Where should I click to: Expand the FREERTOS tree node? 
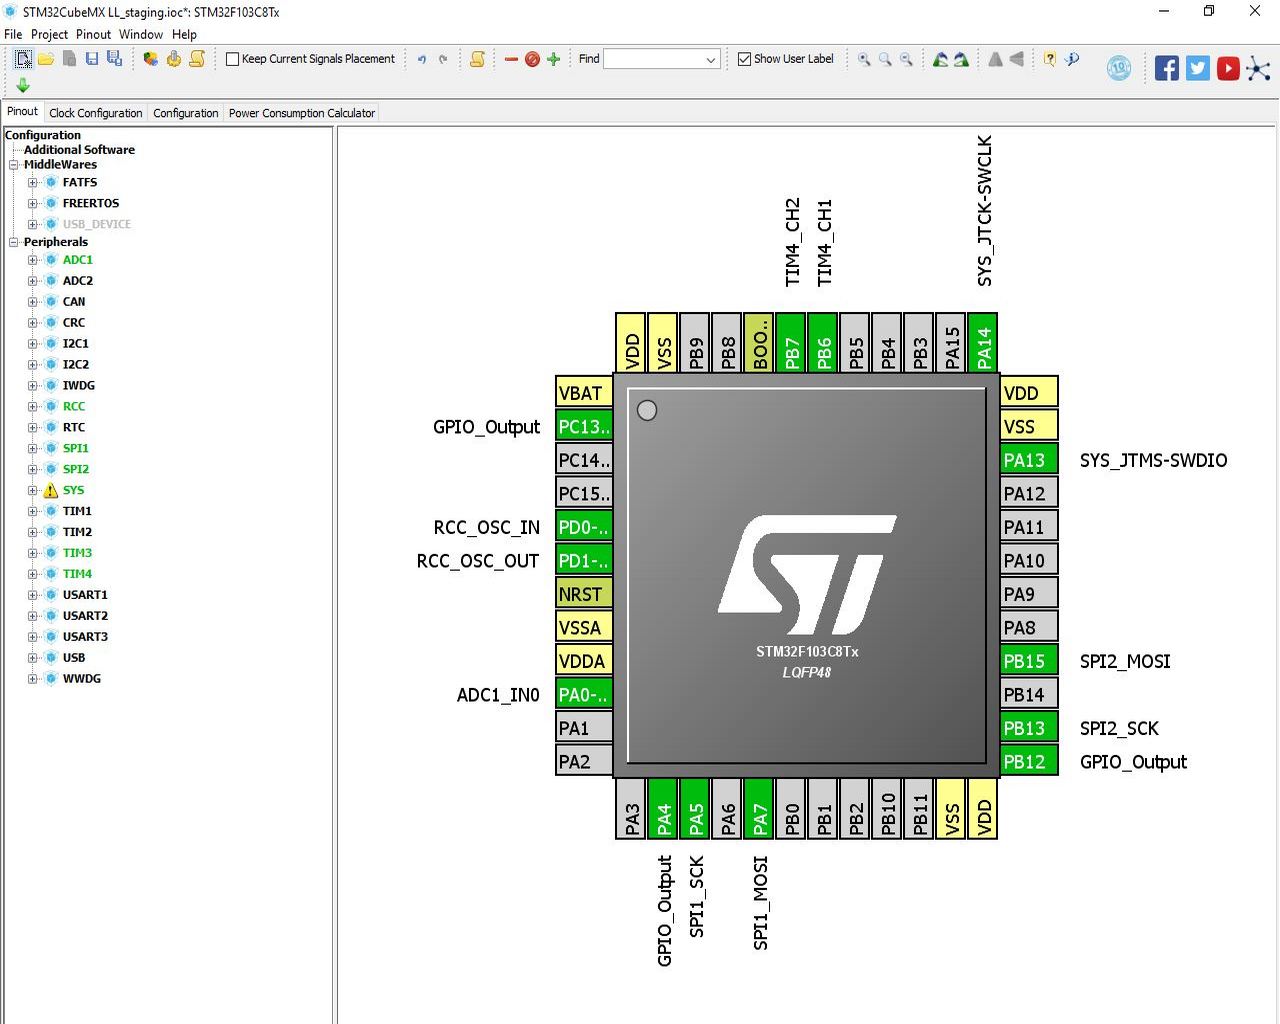[32, 203]
